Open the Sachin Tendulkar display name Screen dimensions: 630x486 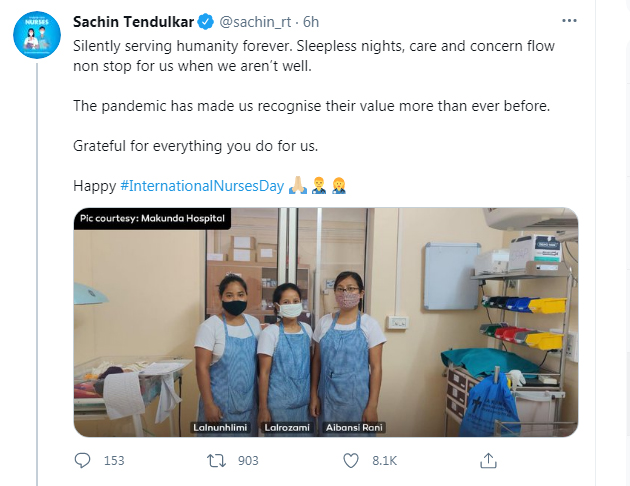pyautogui.click(x=134, y=22)
